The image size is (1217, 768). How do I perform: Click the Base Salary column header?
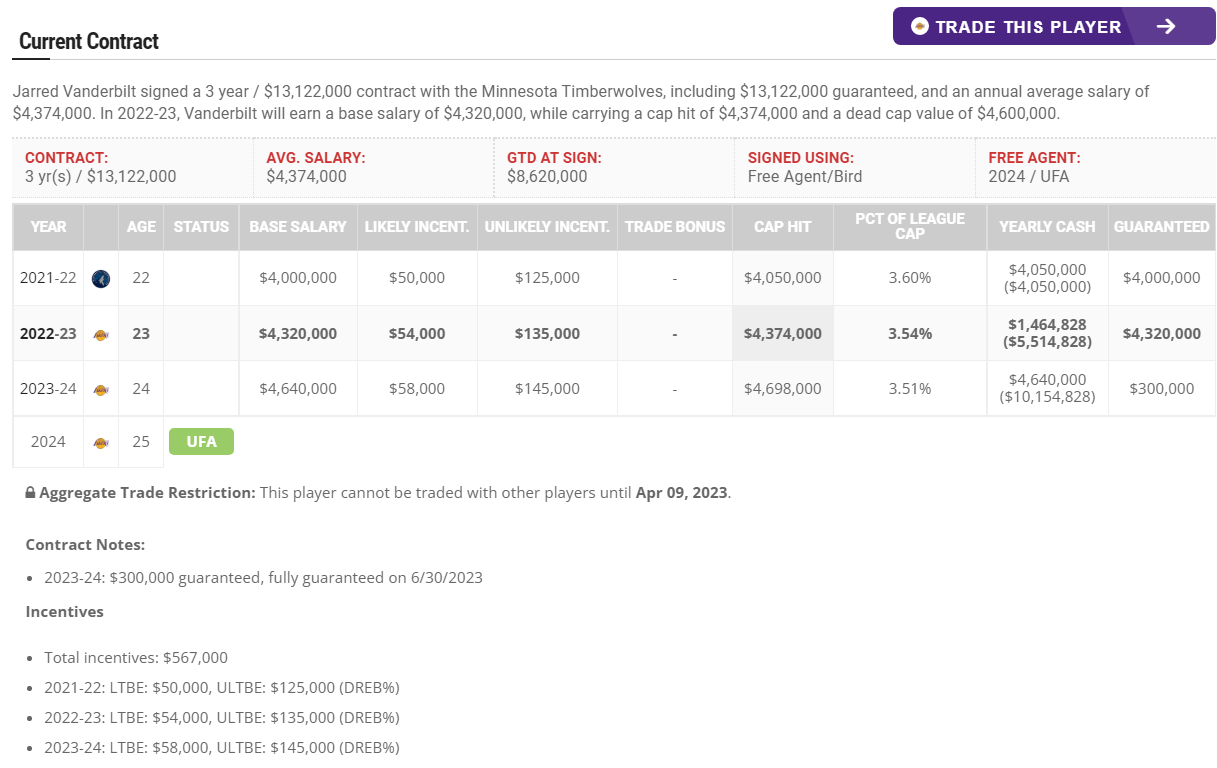(298, 227)
